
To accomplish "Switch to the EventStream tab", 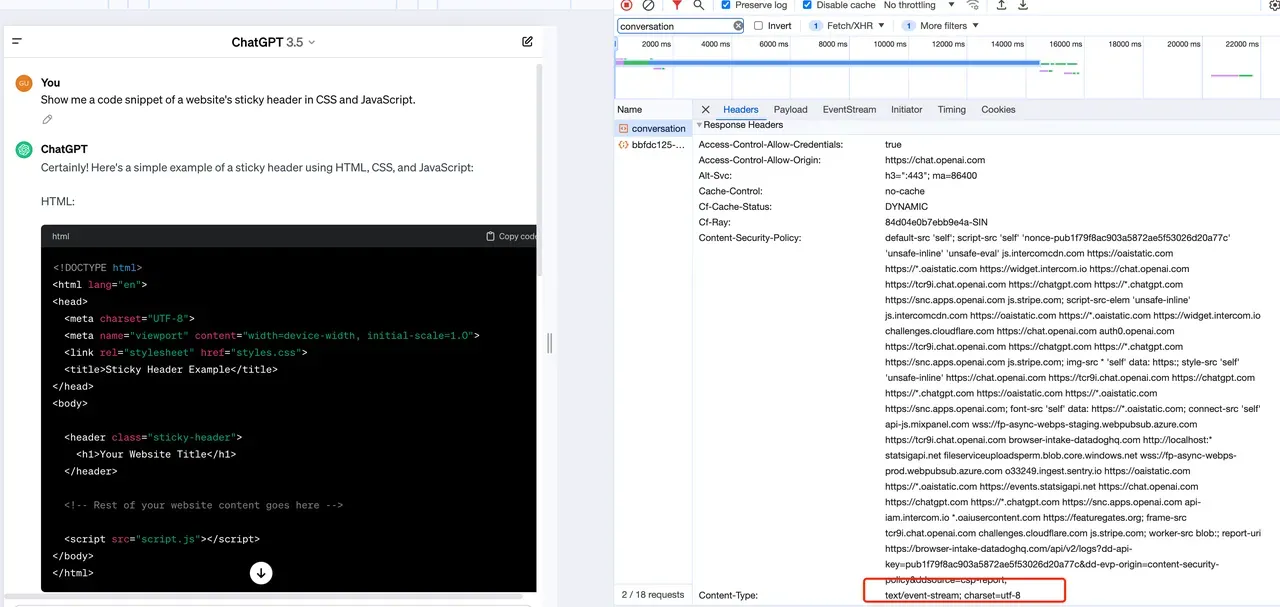I will point(849,110).
